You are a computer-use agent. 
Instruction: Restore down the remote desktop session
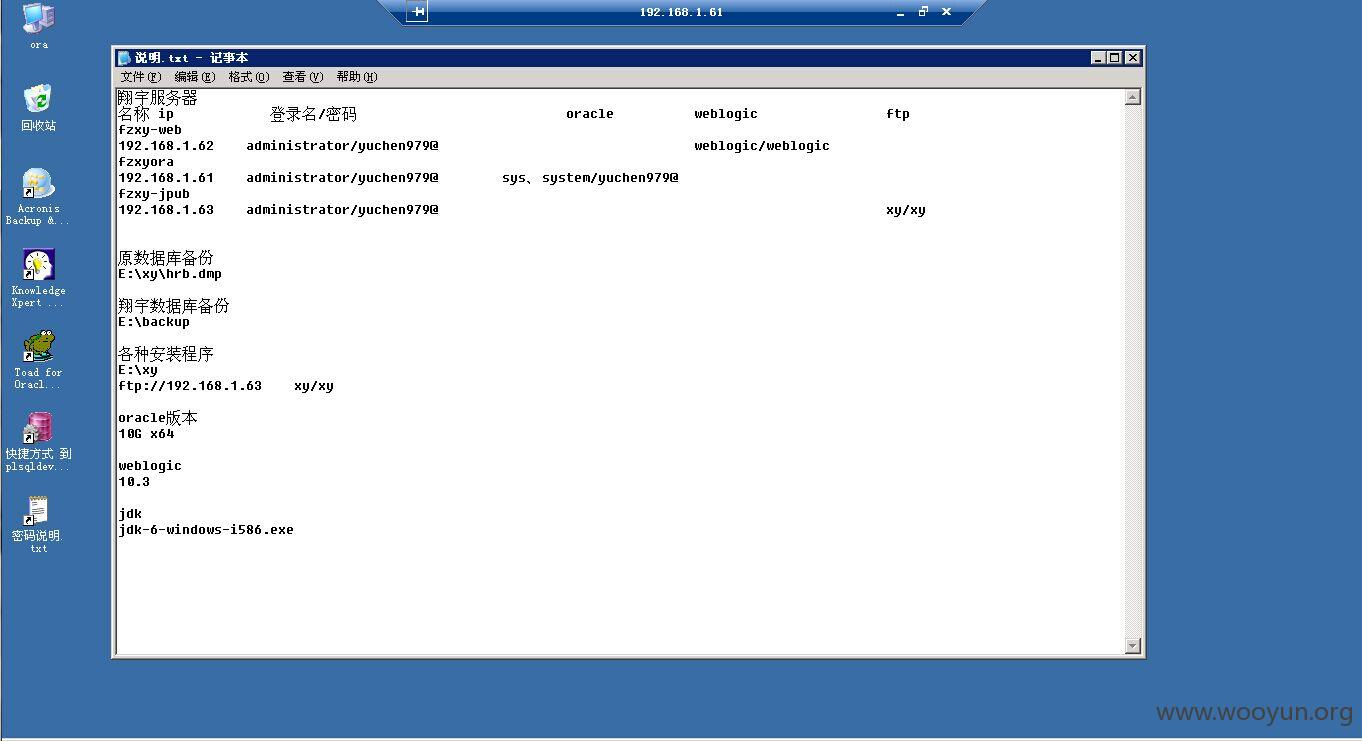[923, 12]
